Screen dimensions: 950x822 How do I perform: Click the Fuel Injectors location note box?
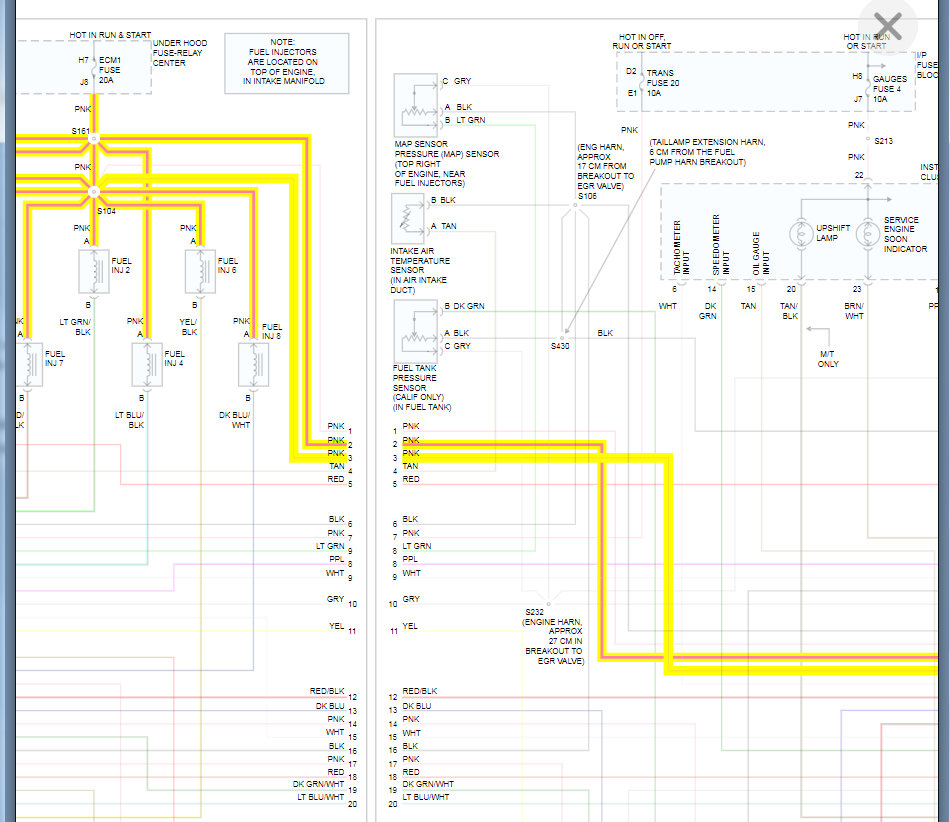(288, 63)
